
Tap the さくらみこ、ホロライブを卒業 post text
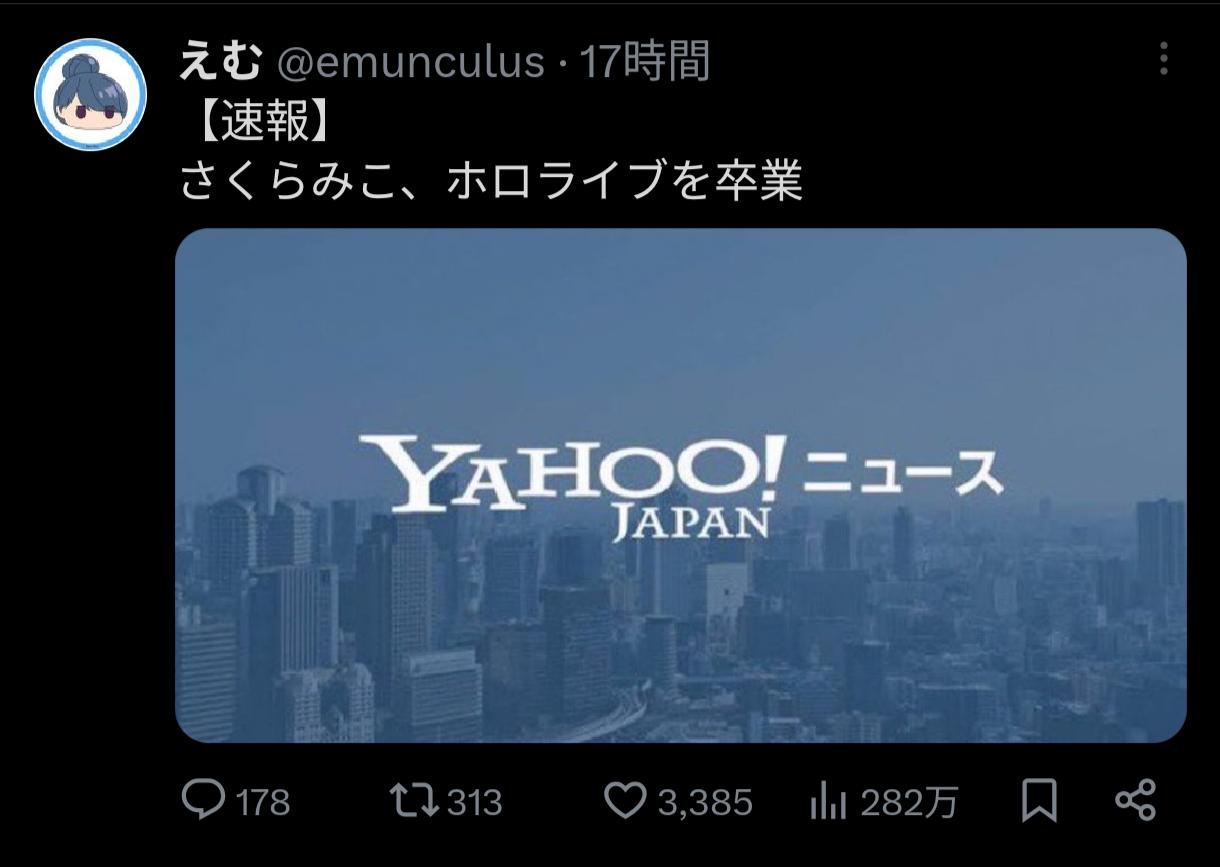[491, 181]
